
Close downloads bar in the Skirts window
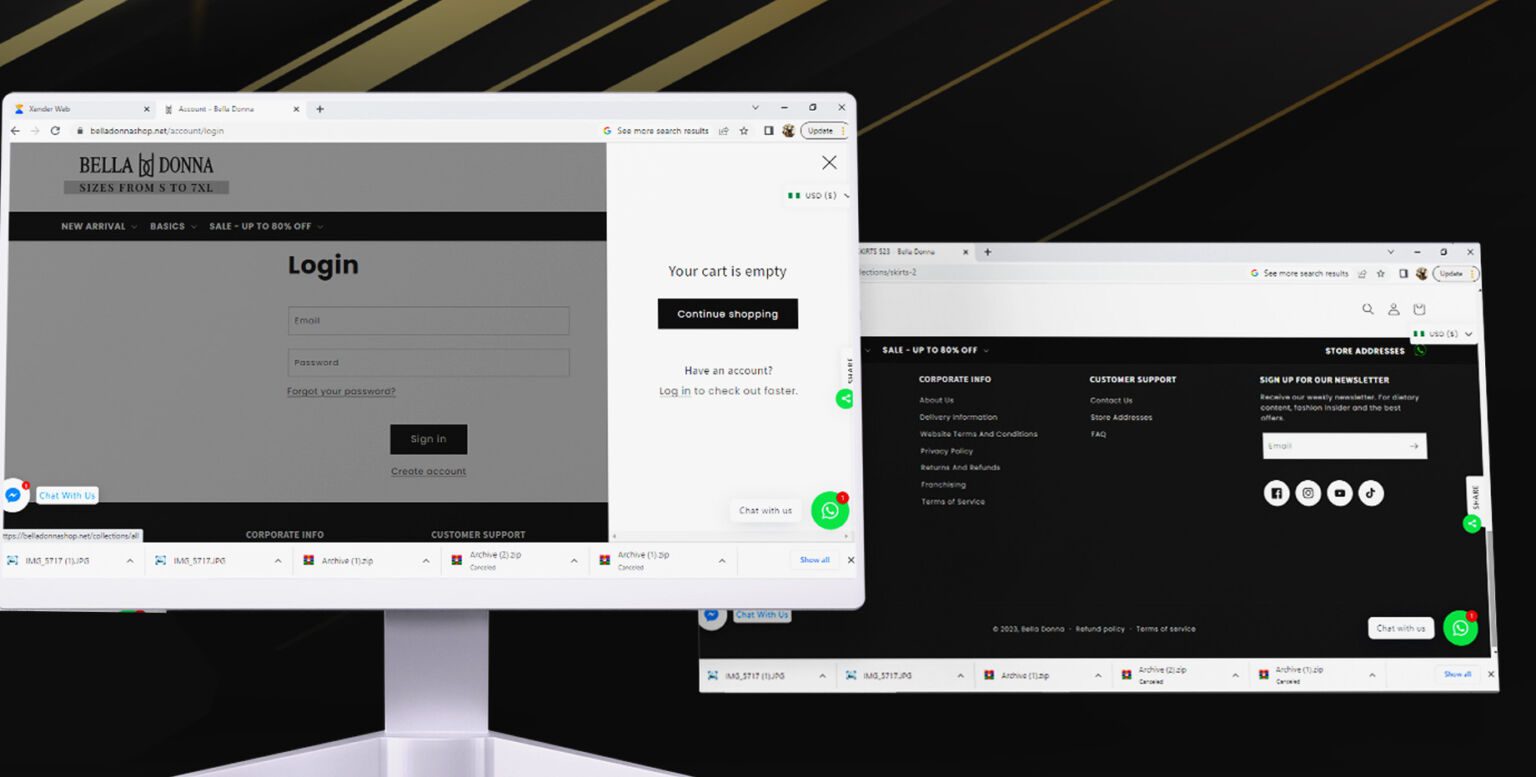1492,675
